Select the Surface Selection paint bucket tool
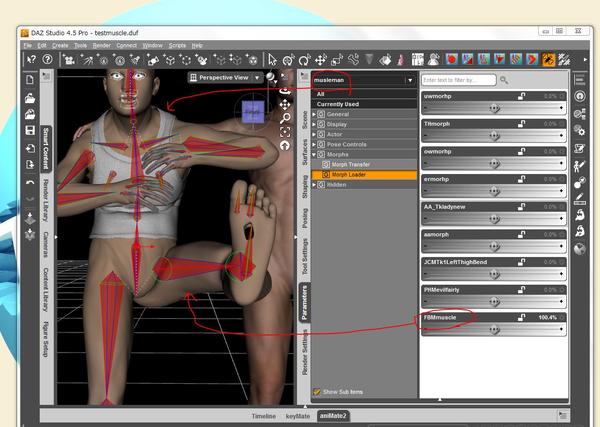The image size is (600, 427). tap(385, 60)
